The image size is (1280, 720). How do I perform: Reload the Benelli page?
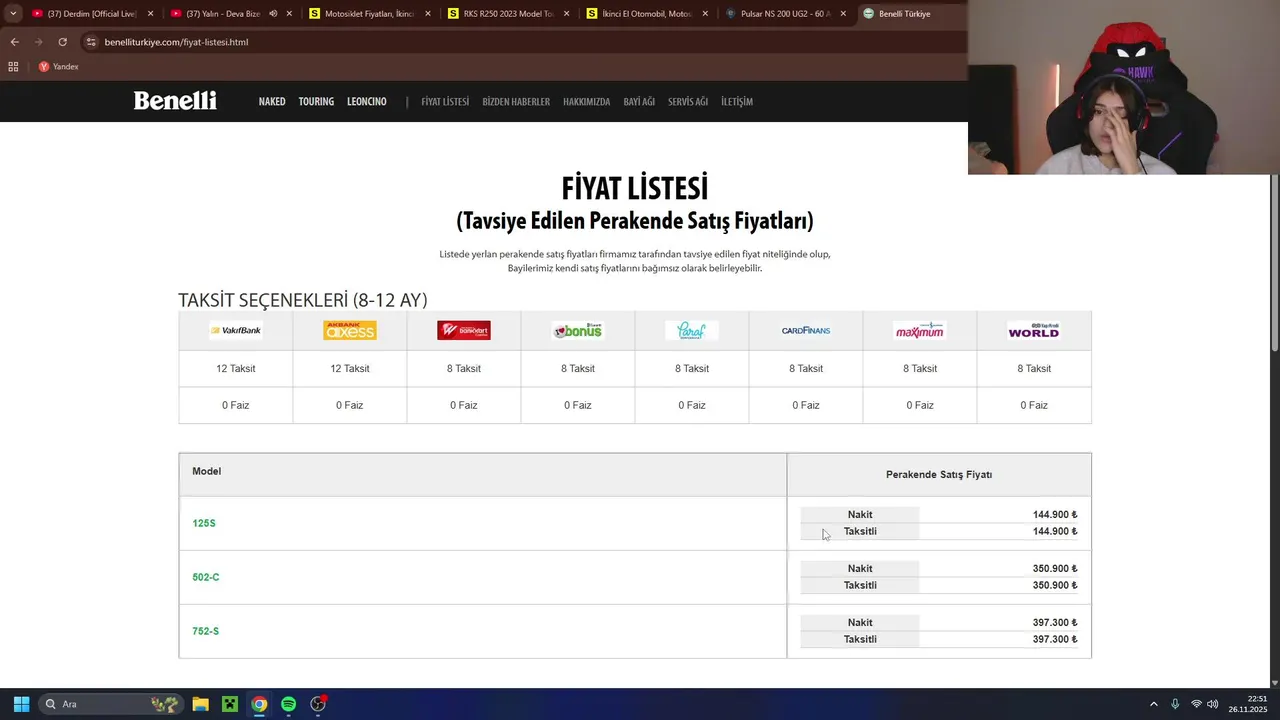point(62,42)
